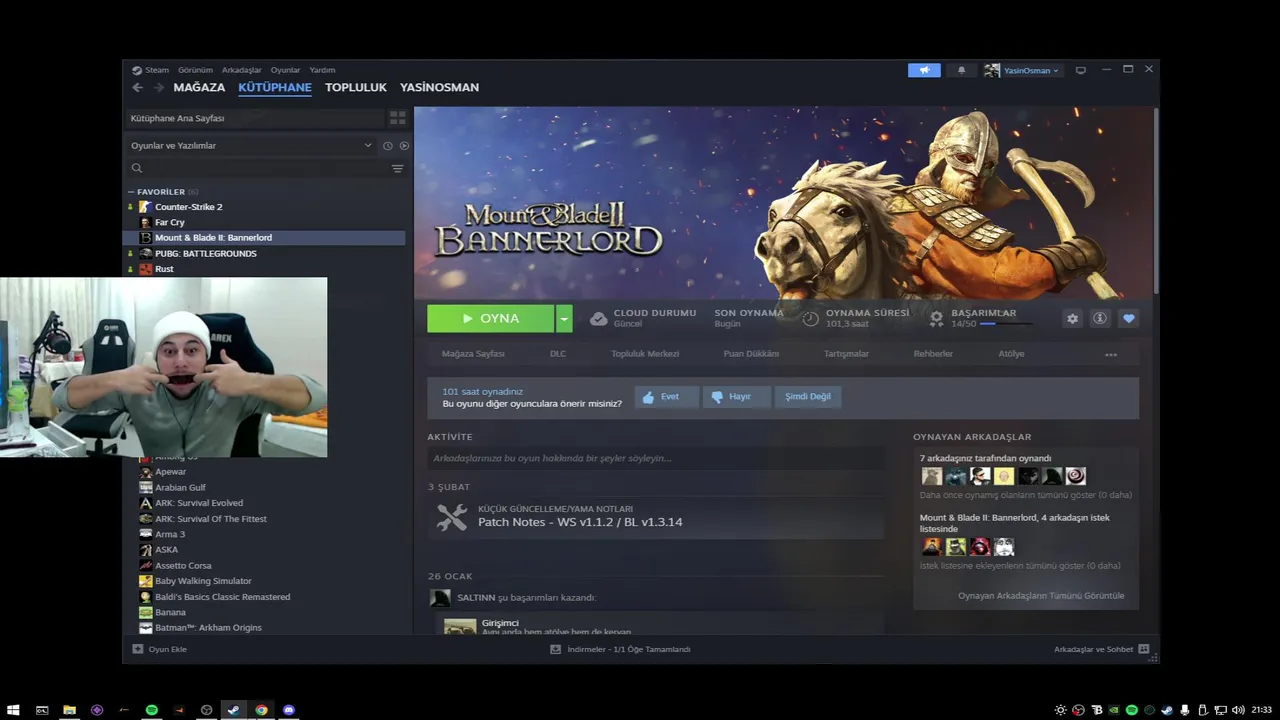The height and width of the screenshot is (720, 1280).
Task: Click Şimdi Değil button
Action: [807, 397]
